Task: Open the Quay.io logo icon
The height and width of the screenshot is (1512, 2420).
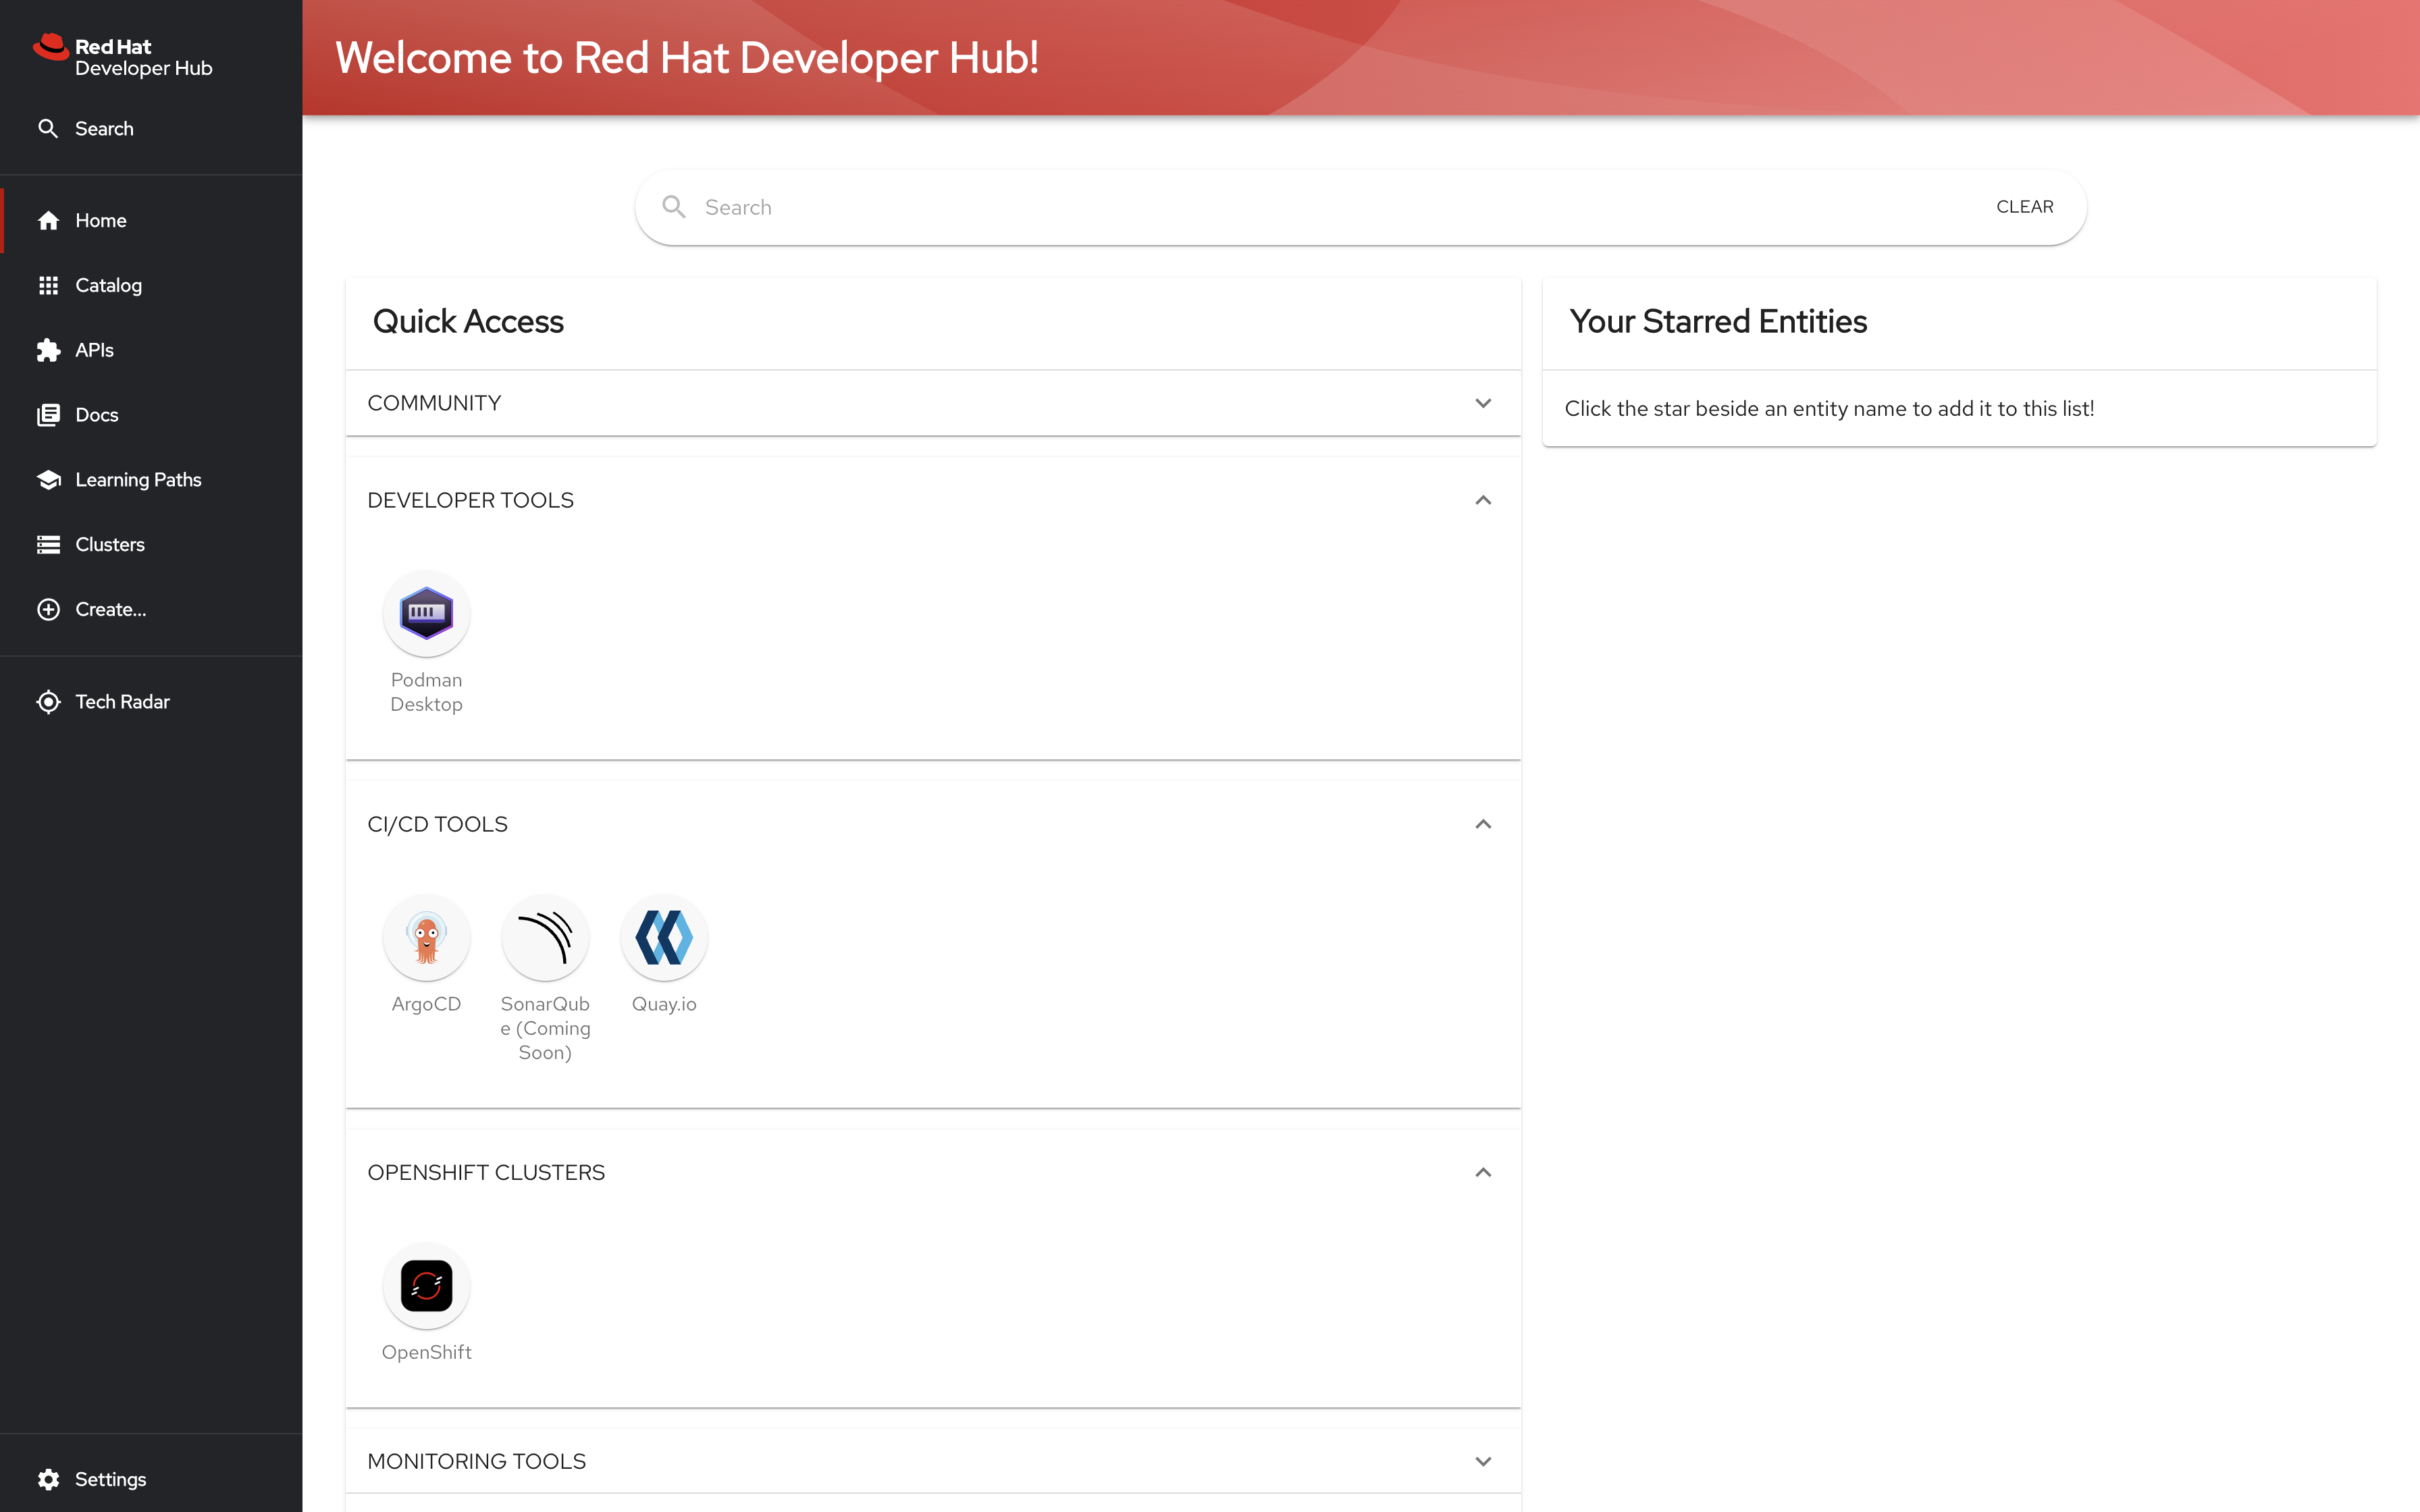Action: pos(664,937)
